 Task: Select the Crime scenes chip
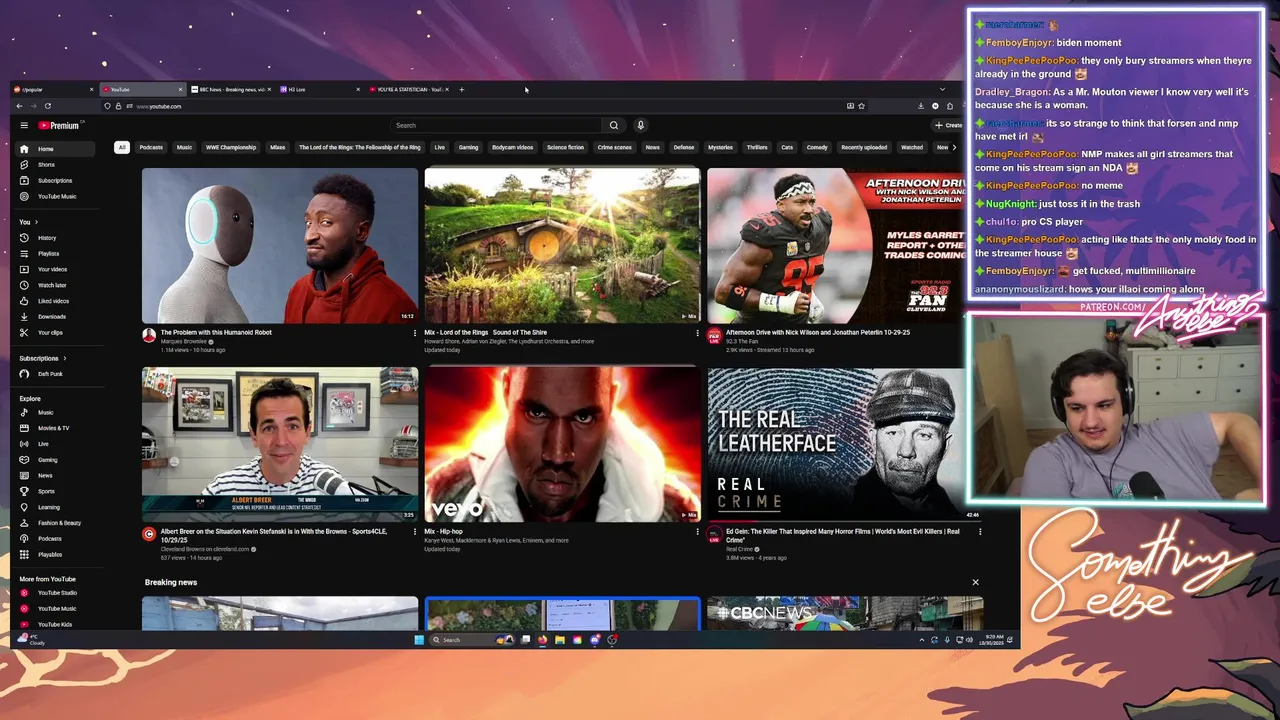coord(614,147)
